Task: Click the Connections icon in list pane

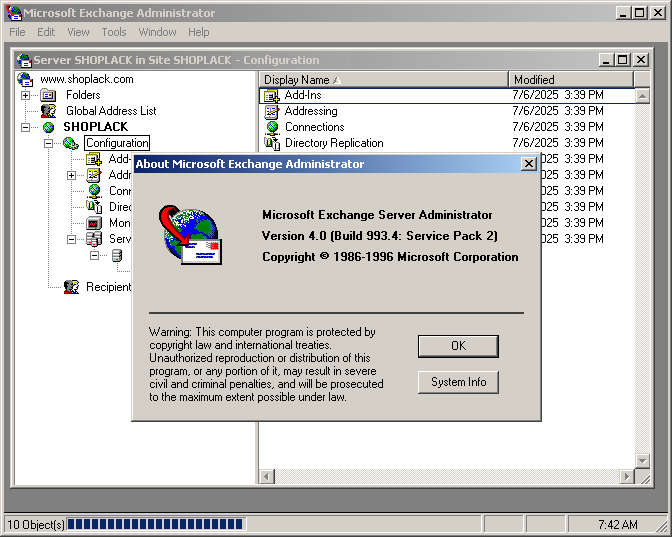Action: pyautogui.click(x=272, y=127)
